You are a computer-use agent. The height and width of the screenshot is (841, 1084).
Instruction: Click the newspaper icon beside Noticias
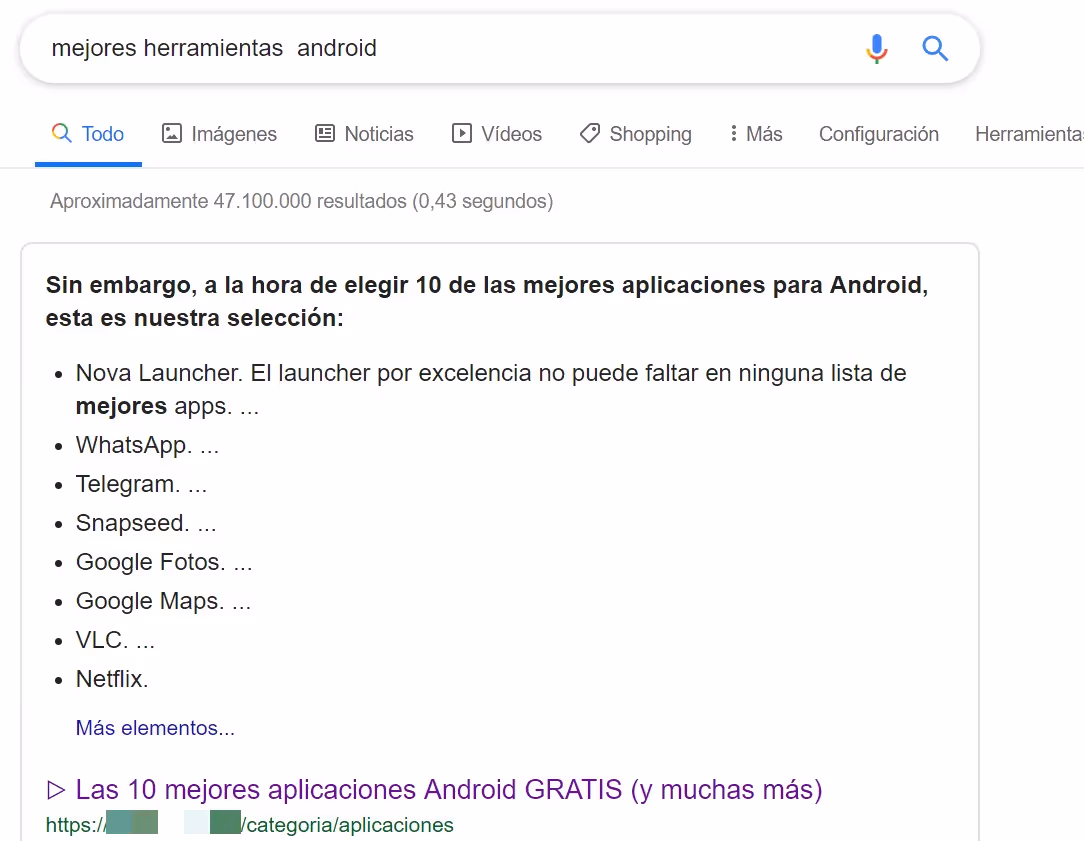pyautogui.click(x=325, y=133)
